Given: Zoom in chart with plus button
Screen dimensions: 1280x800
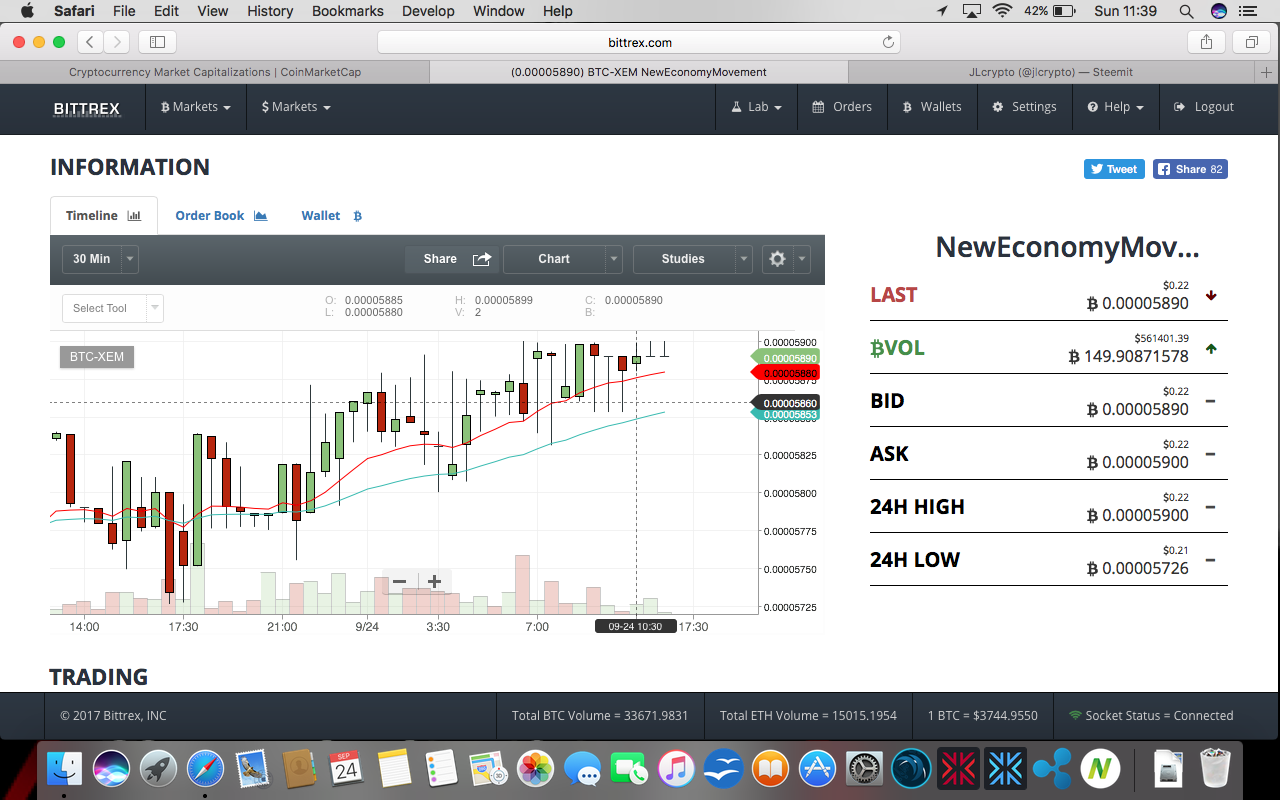Looking at the screenshot, I should (x=434, y=582).
